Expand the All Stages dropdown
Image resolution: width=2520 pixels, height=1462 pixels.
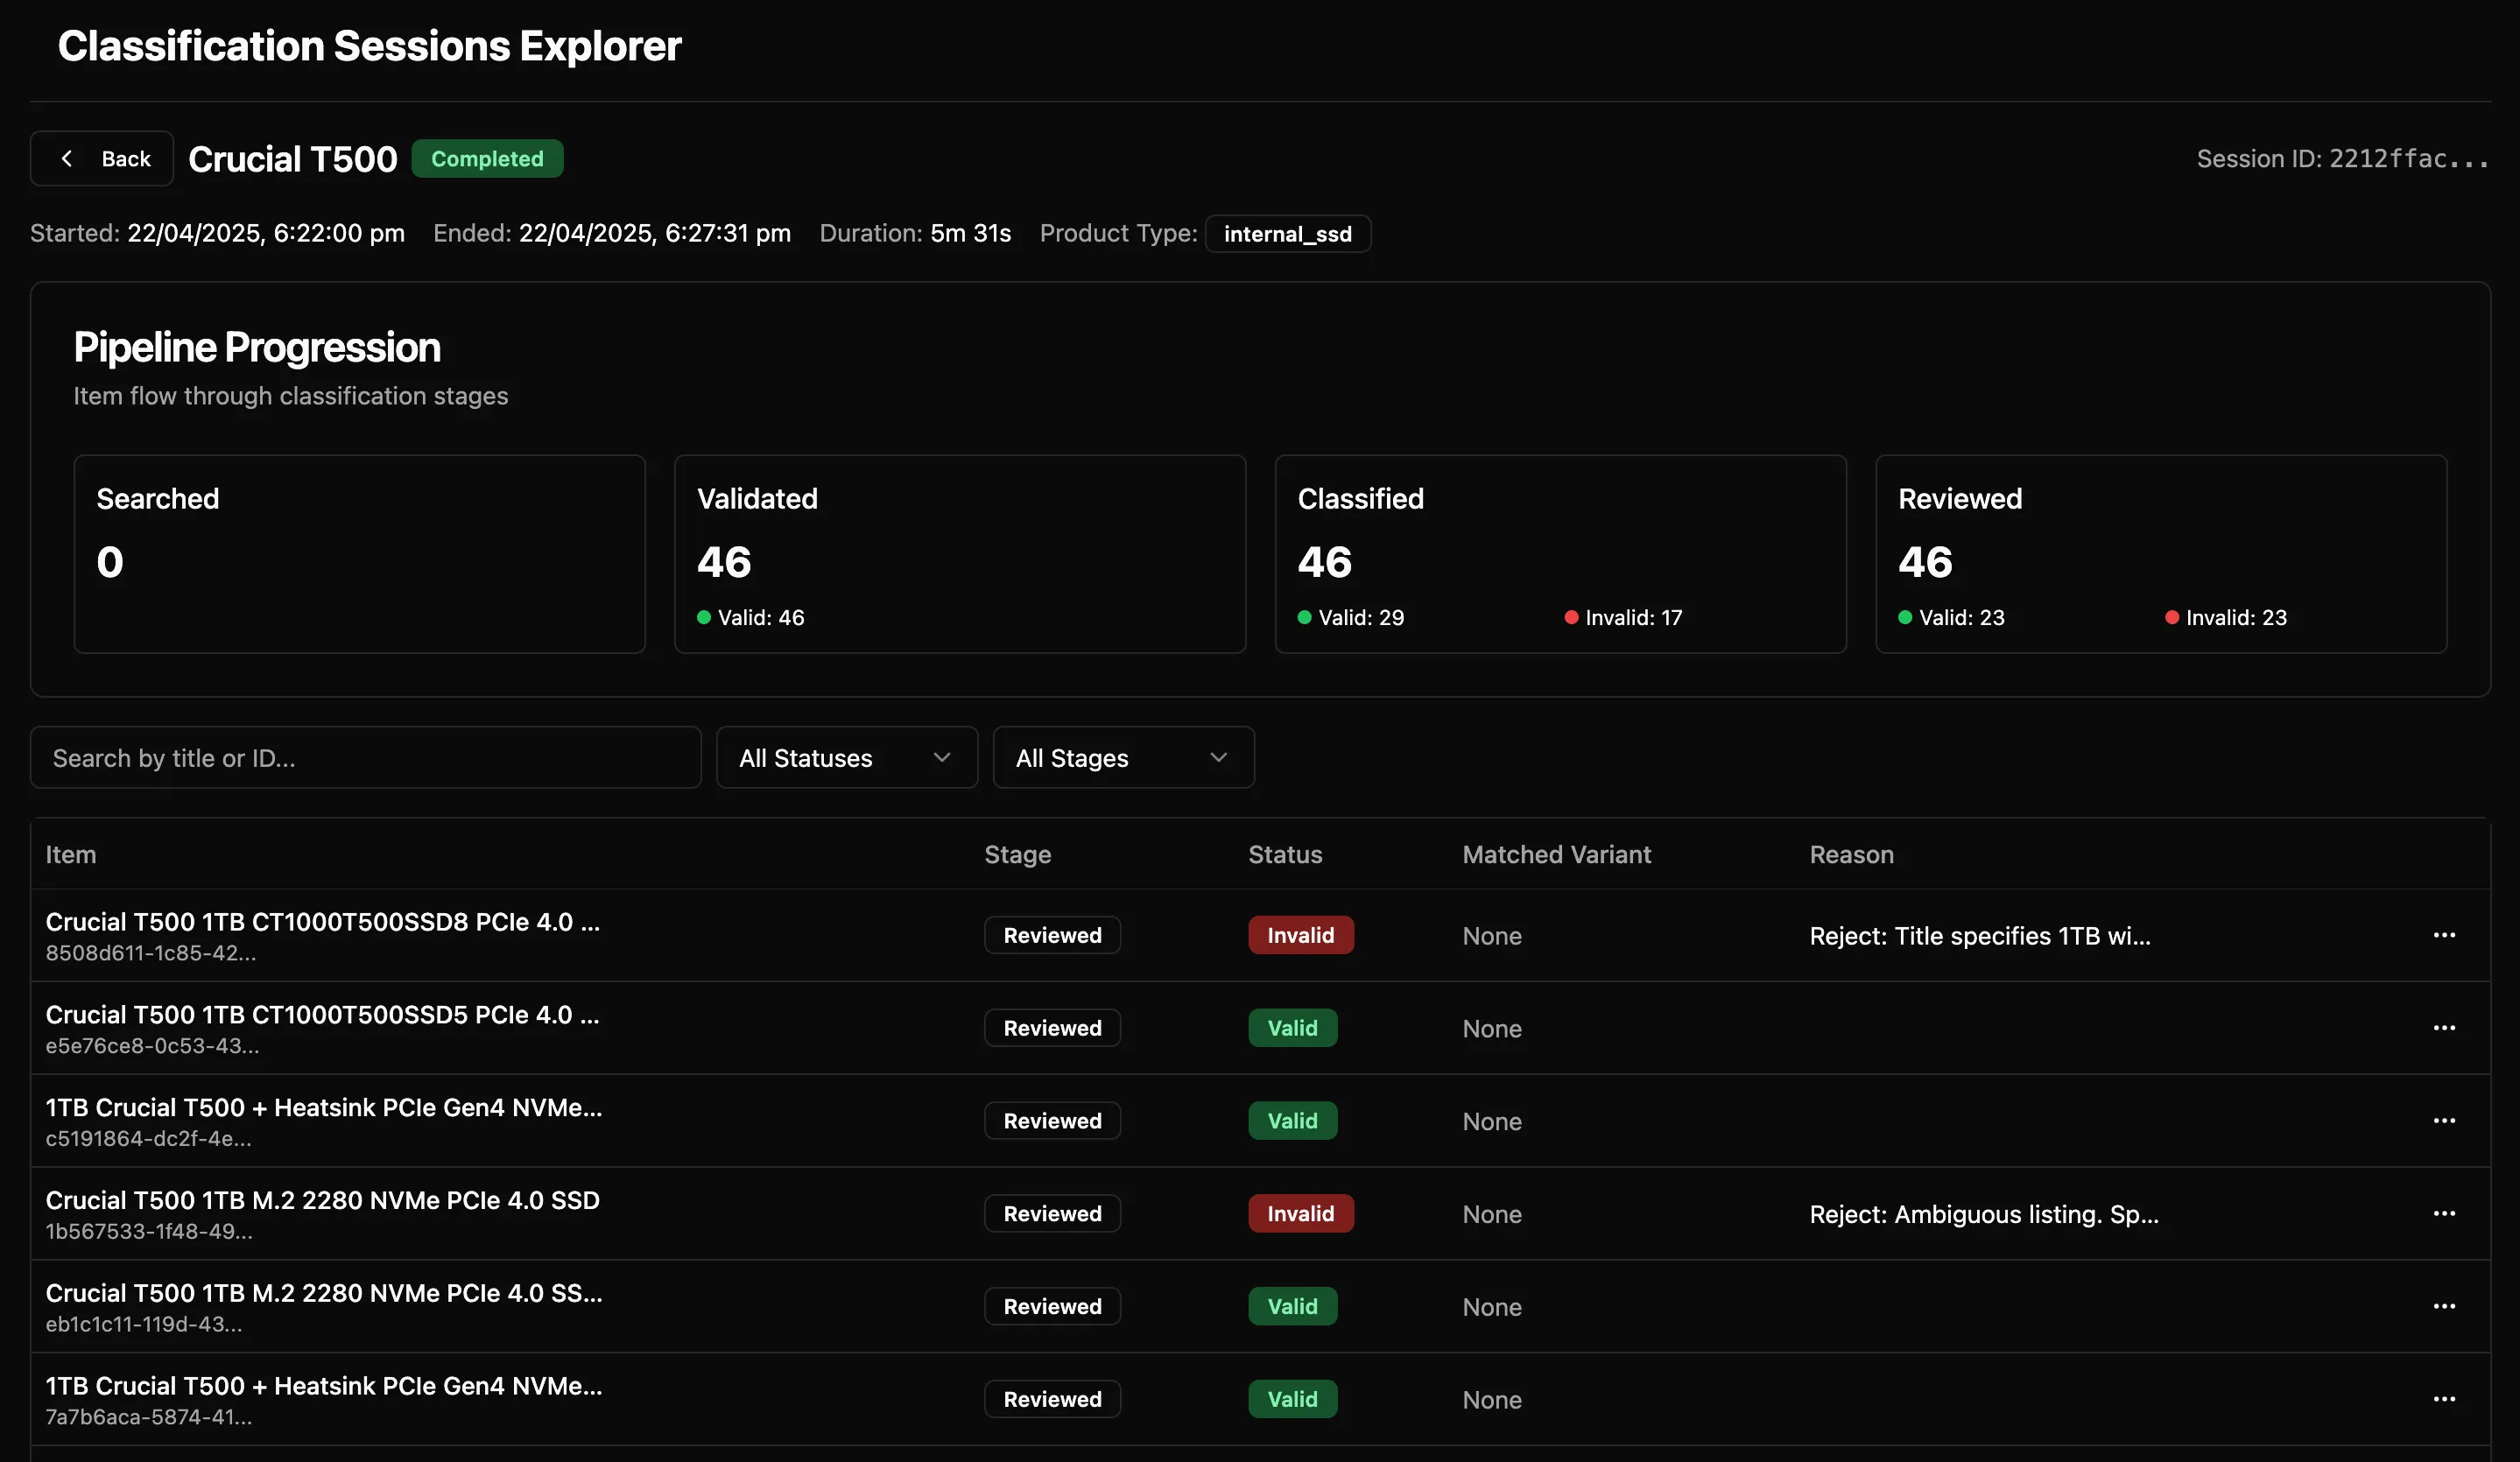[x=1123, y=758]
